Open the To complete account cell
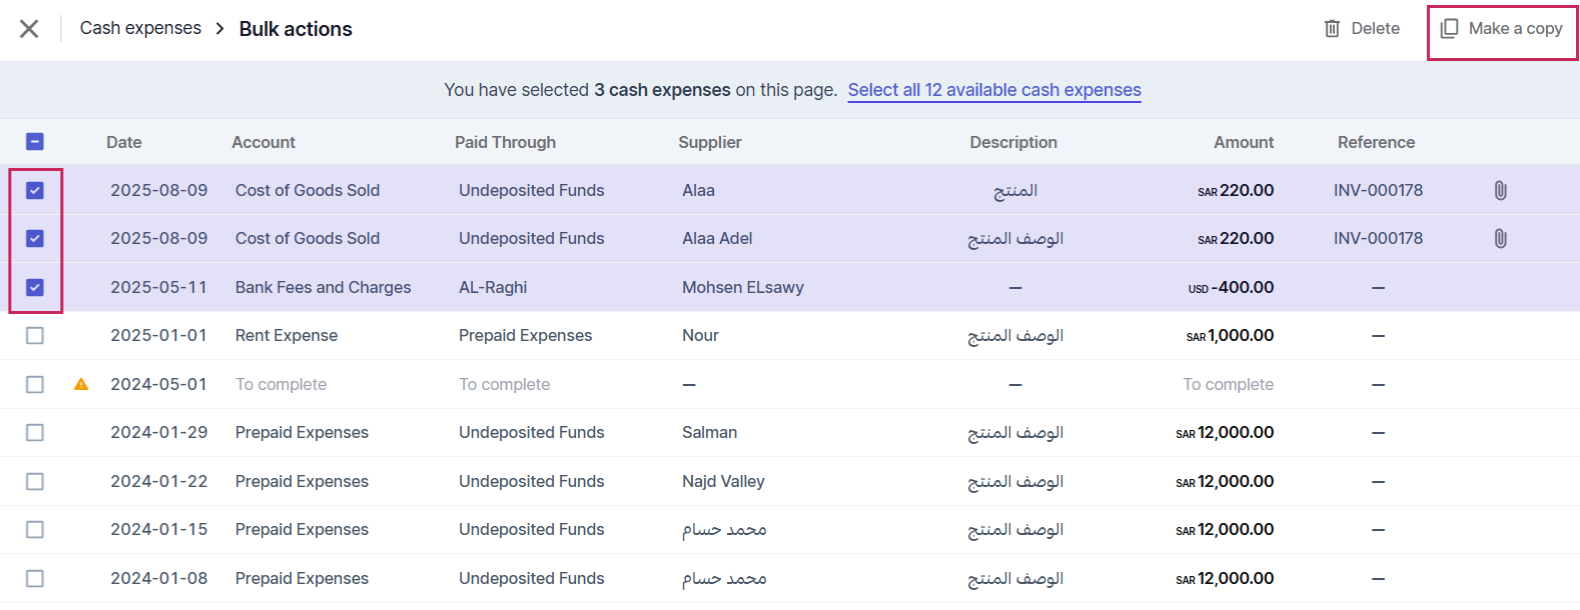 pyautogui.click(x=281, y=384)
